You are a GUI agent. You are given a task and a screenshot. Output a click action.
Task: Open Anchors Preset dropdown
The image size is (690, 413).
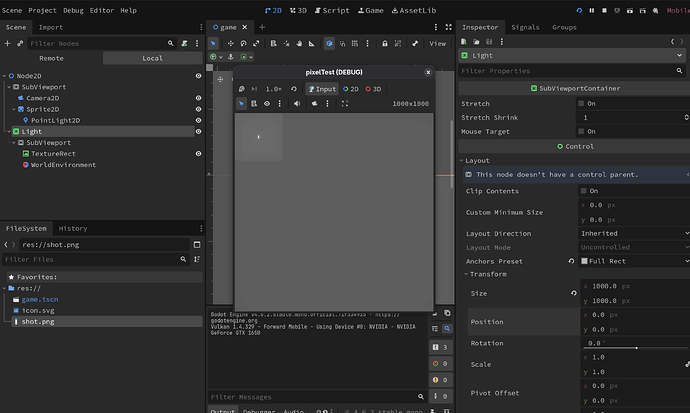click(634, 261)
